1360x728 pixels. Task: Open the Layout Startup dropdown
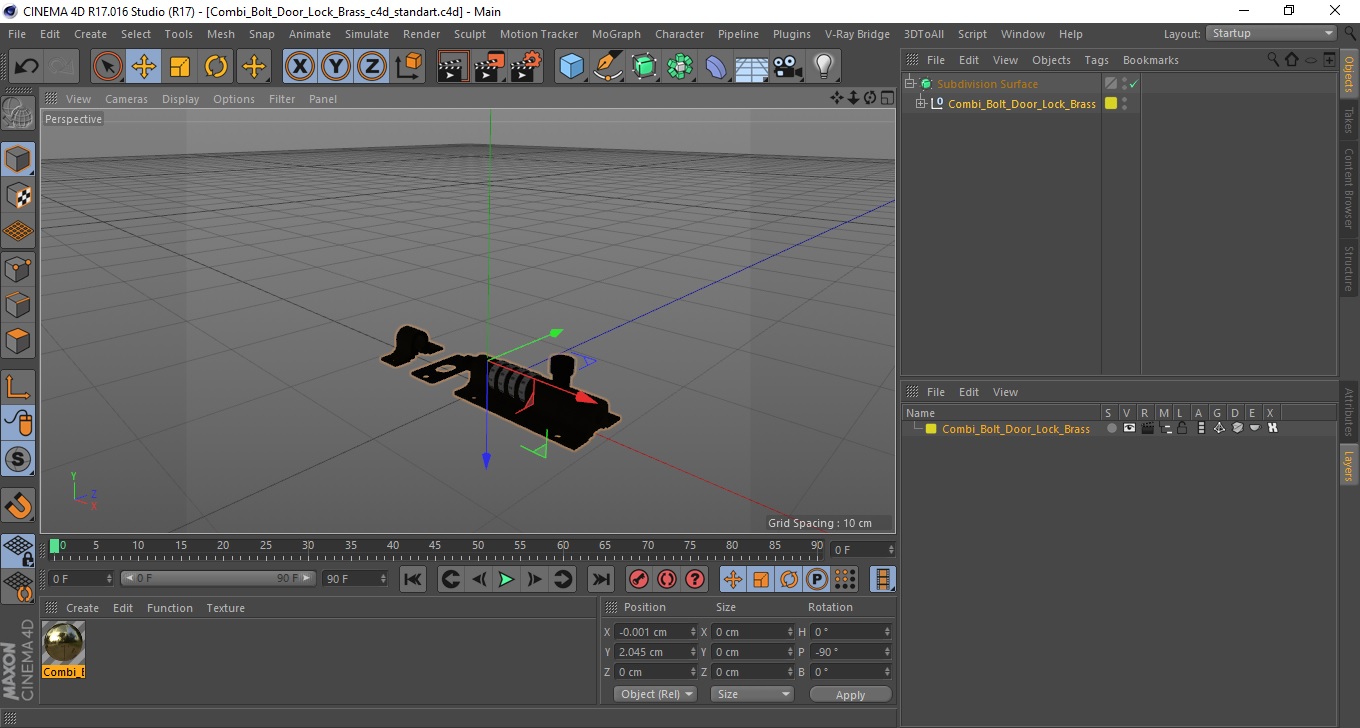(1272, 33)
